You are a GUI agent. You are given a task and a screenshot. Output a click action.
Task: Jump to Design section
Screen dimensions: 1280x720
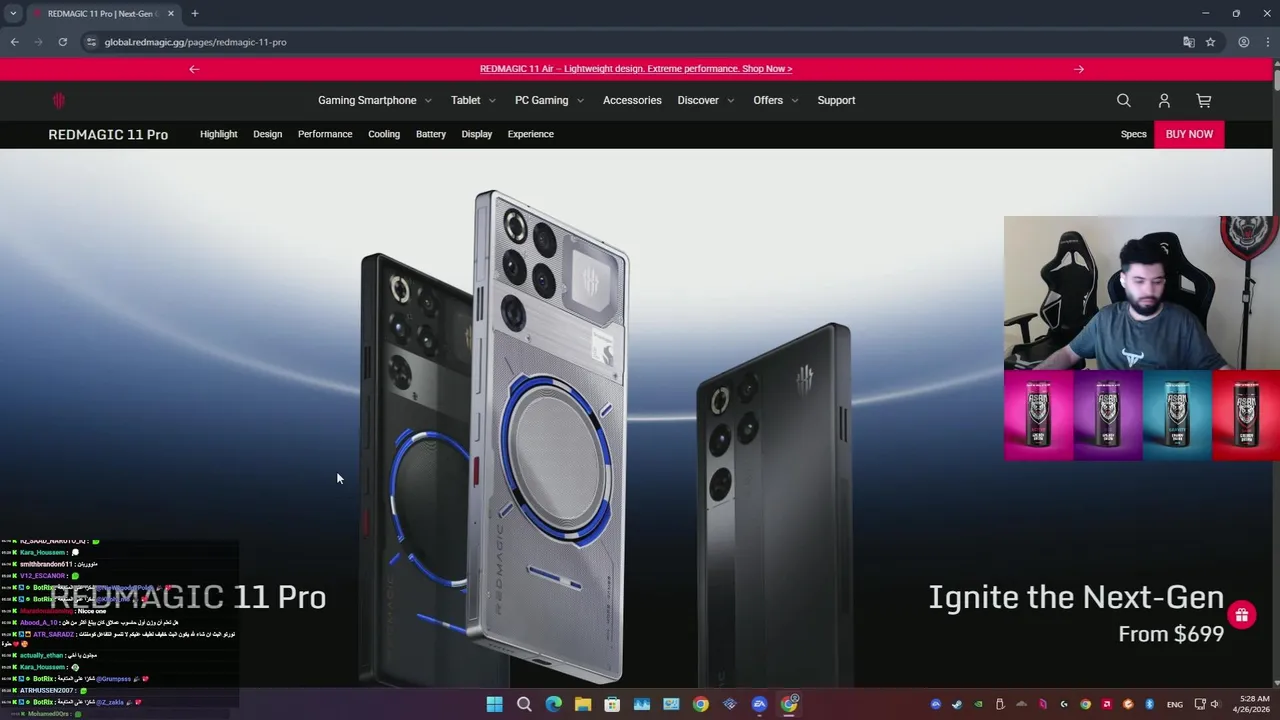click(267, 134)
